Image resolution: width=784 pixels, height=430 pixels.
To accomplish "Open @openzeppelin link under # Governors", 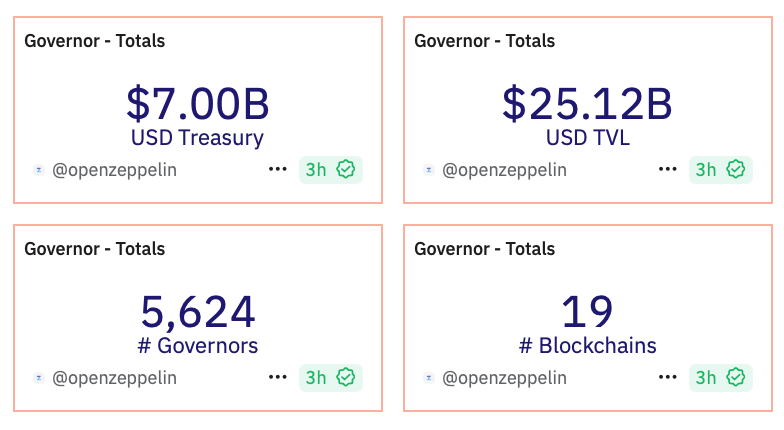I will tap(114, 378).
